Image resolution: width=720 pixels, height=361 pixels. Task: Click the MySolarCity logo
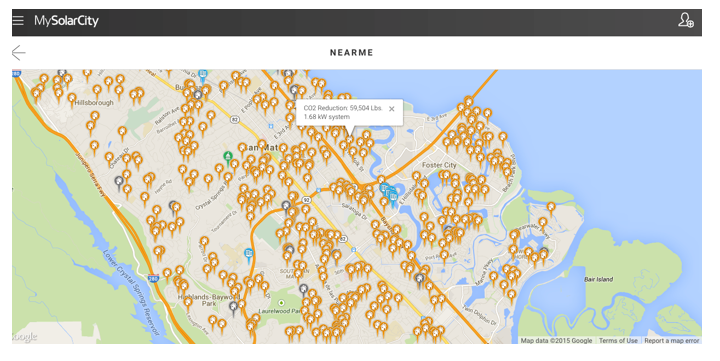66,21
